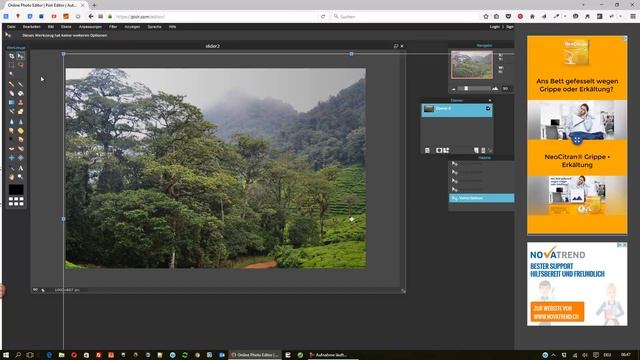Click the new layer icon in layers panel
640x360 pixels.
[476, 151]
